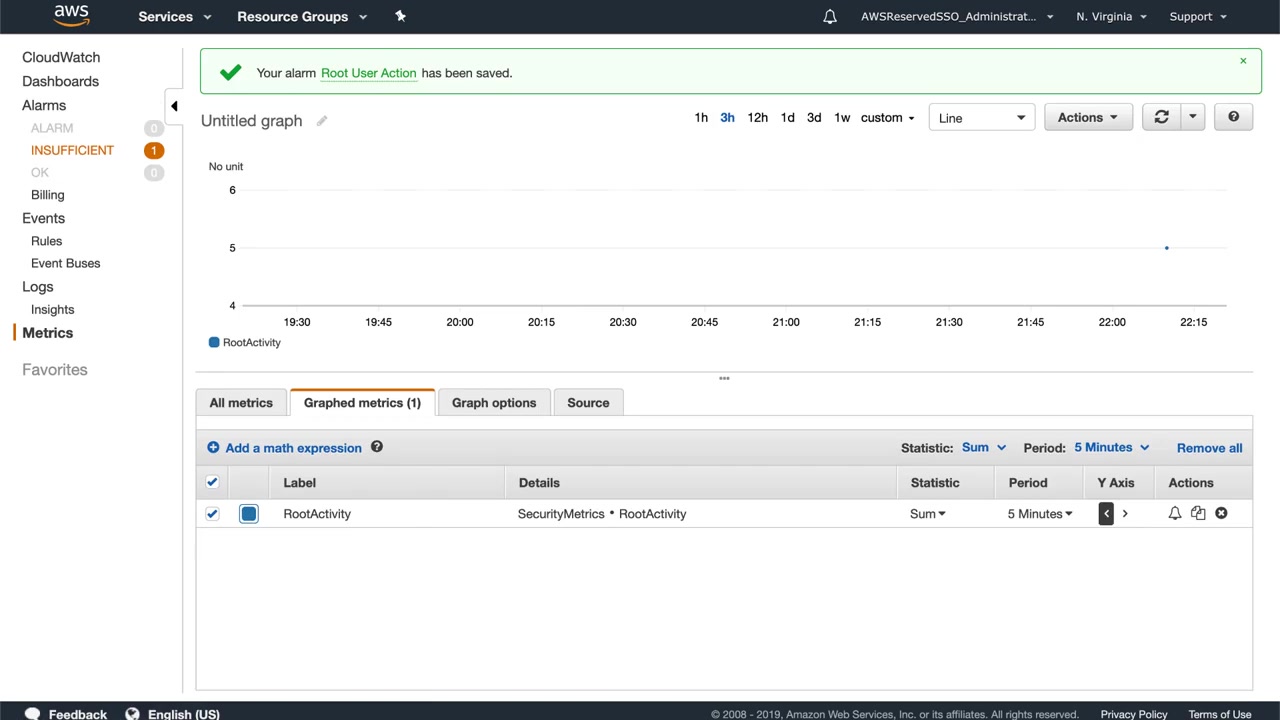Image resolution: width=1280 pixels, height=720 pixels.
Task: Open the help question mark button
Action: (1233, 117)
